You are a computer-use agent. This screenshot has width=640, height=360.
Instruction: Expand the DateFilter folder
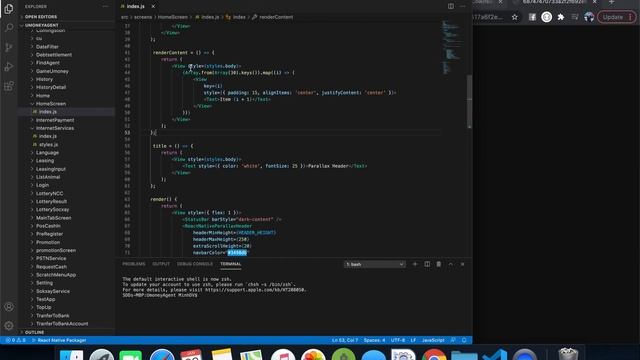click(47, 47)
